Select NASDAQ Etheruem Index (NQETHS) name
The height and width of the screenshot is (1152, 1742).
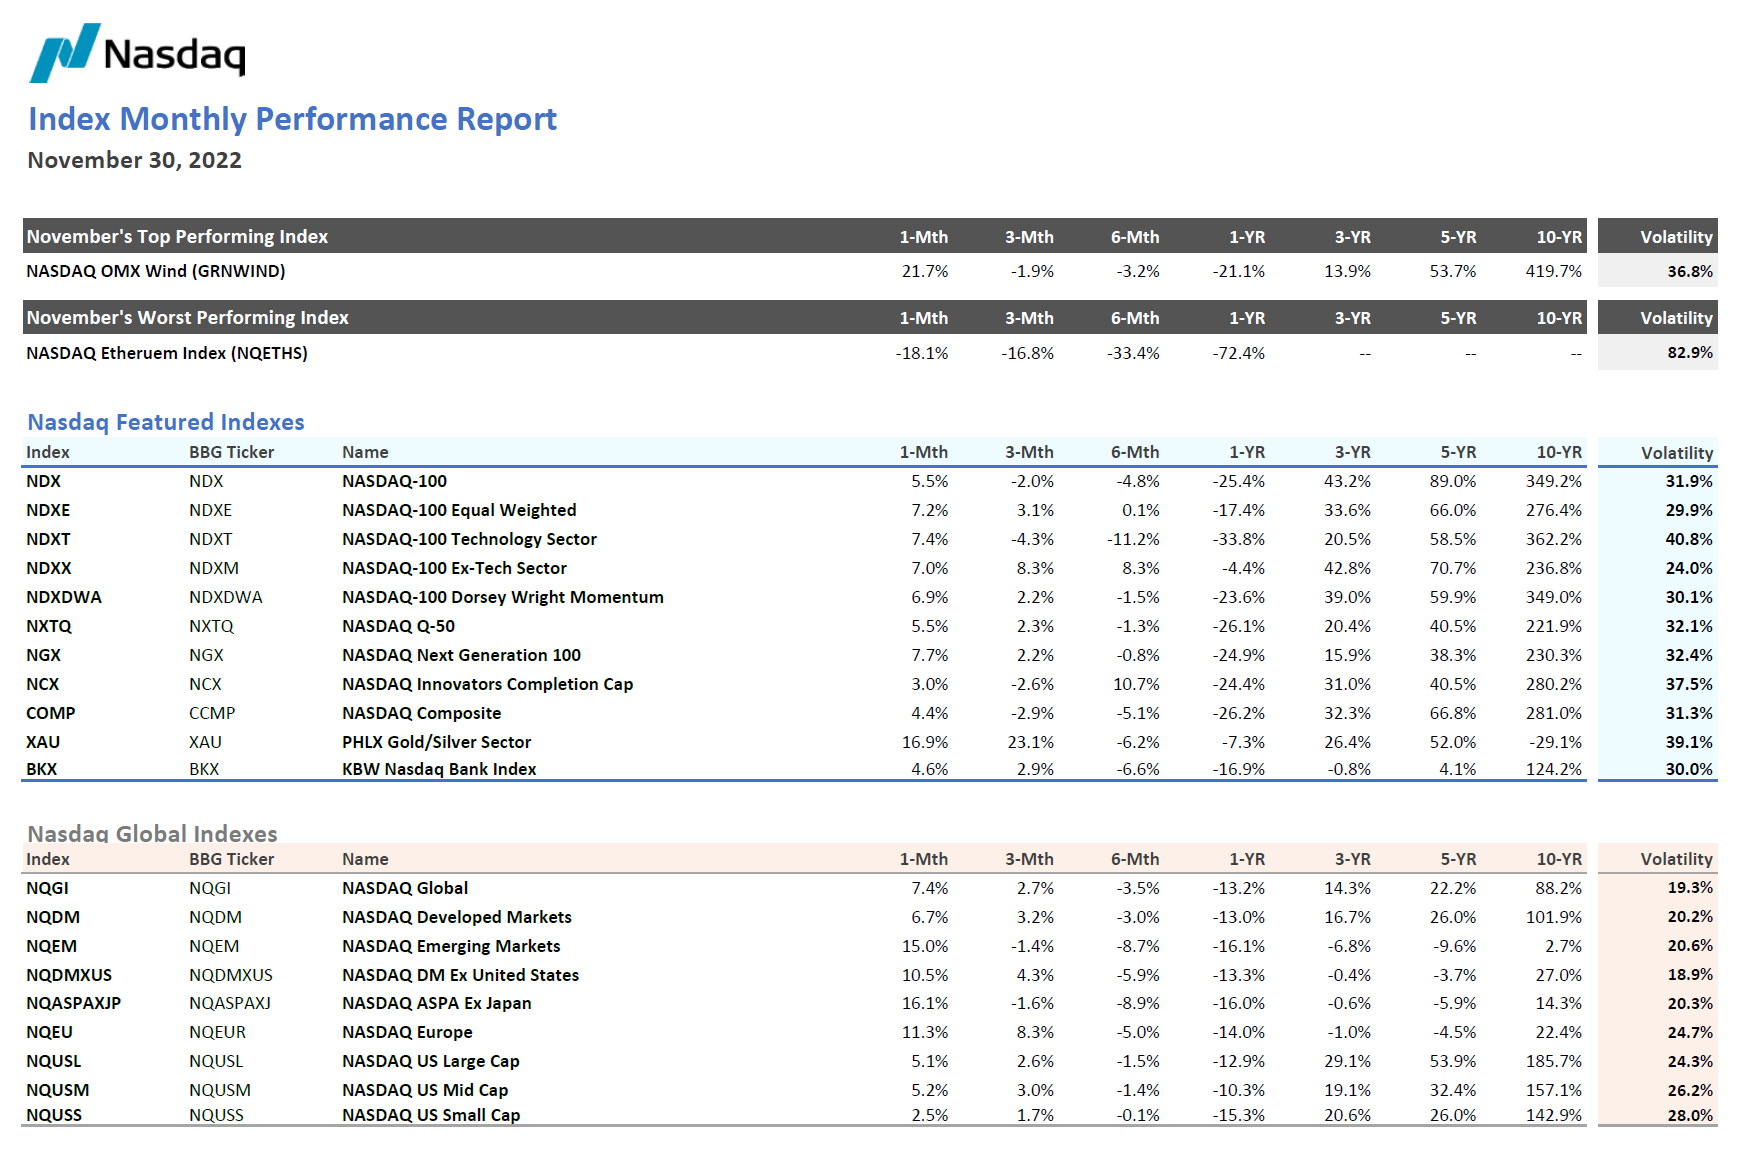167,353
